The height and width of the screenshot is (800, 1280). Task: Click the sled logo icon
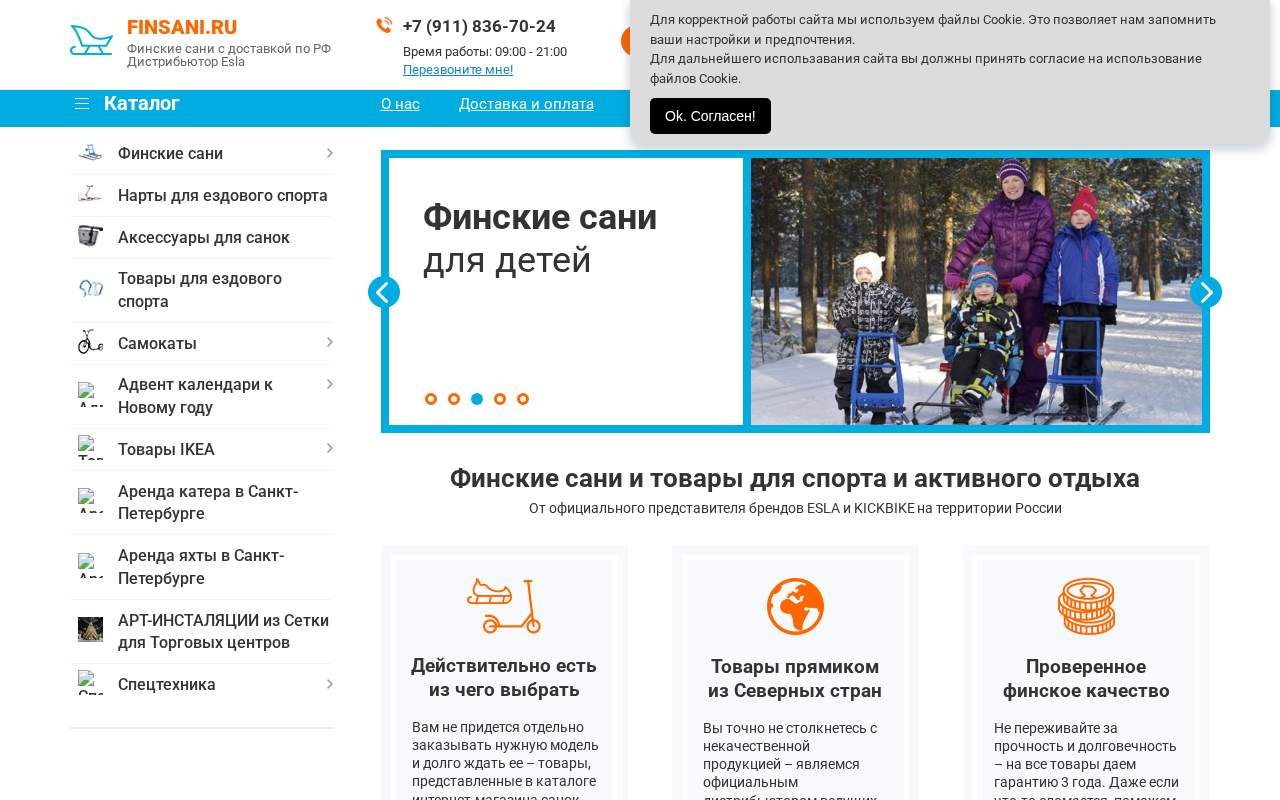coord(91,40)
